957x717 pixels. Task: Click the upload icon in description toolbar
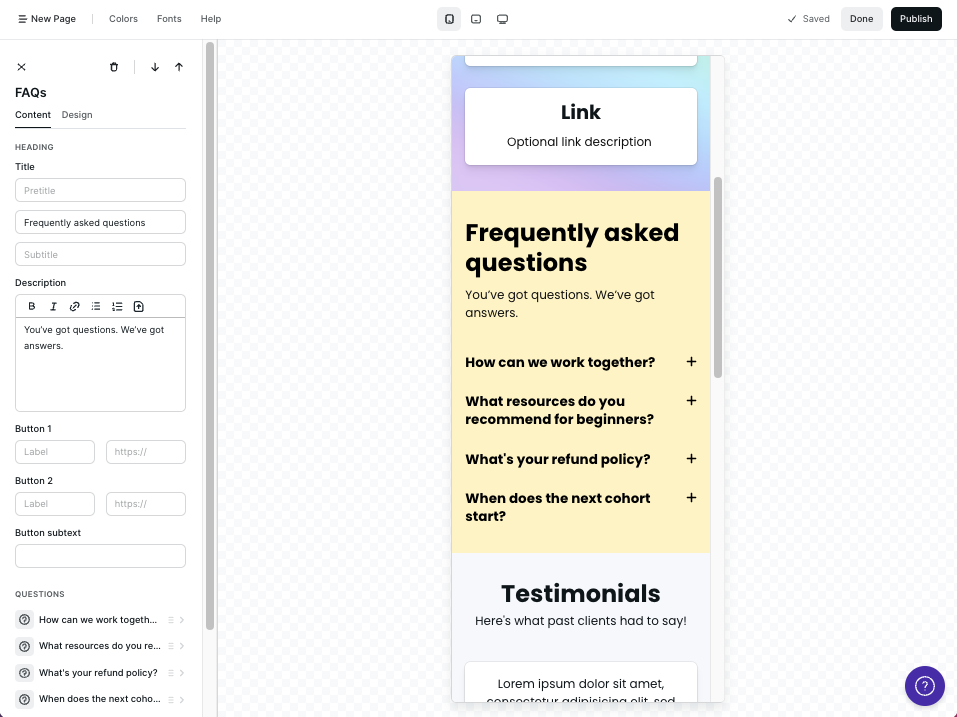click(x=139, y=306)
